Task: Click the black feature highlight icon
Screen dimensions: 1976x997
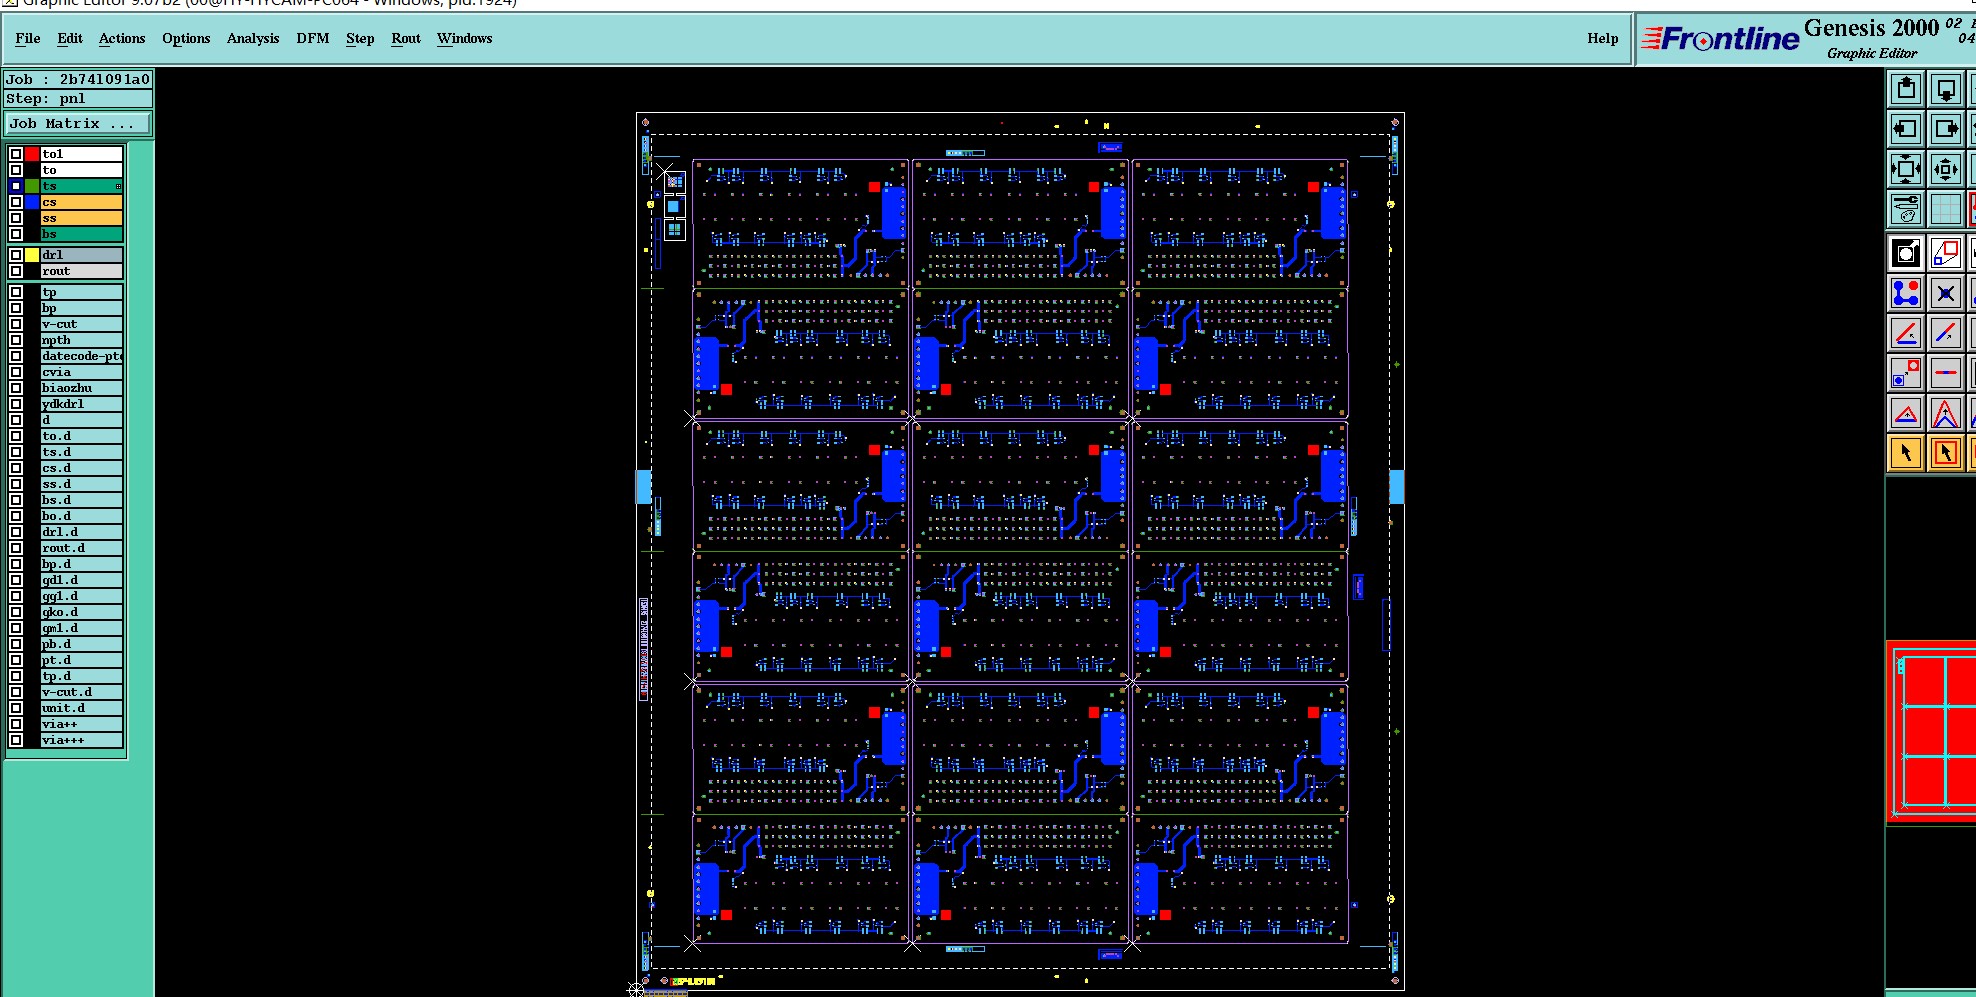Action: 1906,253
